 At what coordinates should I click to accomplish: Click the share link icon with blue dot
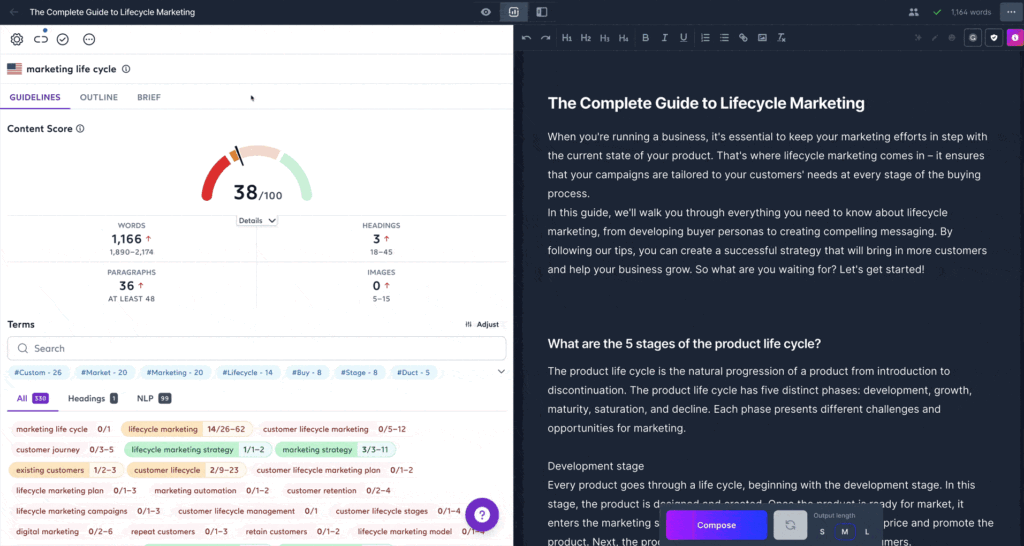pos(41,39)
